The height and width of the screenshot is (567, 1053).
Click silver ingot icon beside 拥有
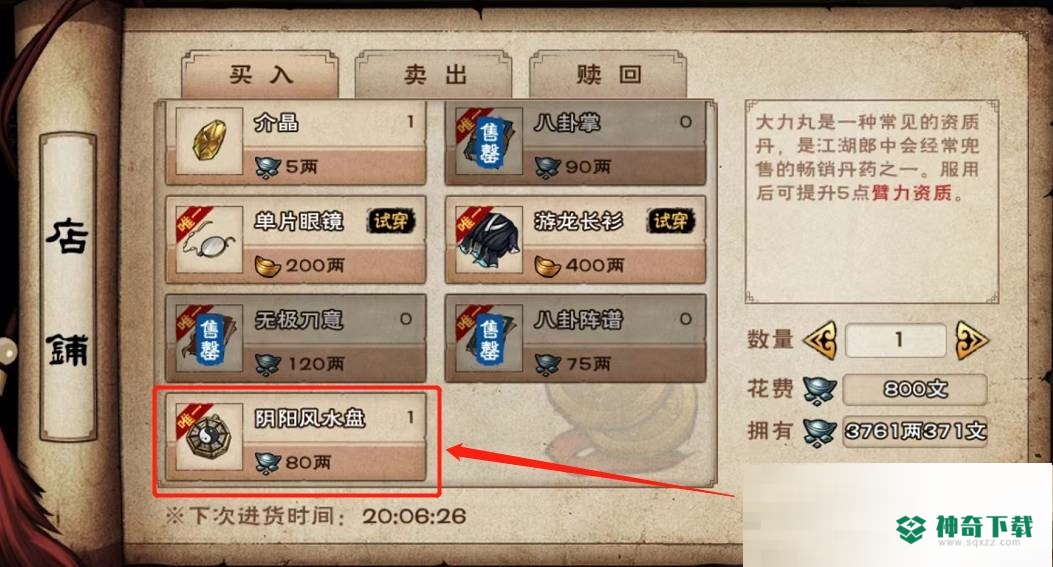(819, 431)
